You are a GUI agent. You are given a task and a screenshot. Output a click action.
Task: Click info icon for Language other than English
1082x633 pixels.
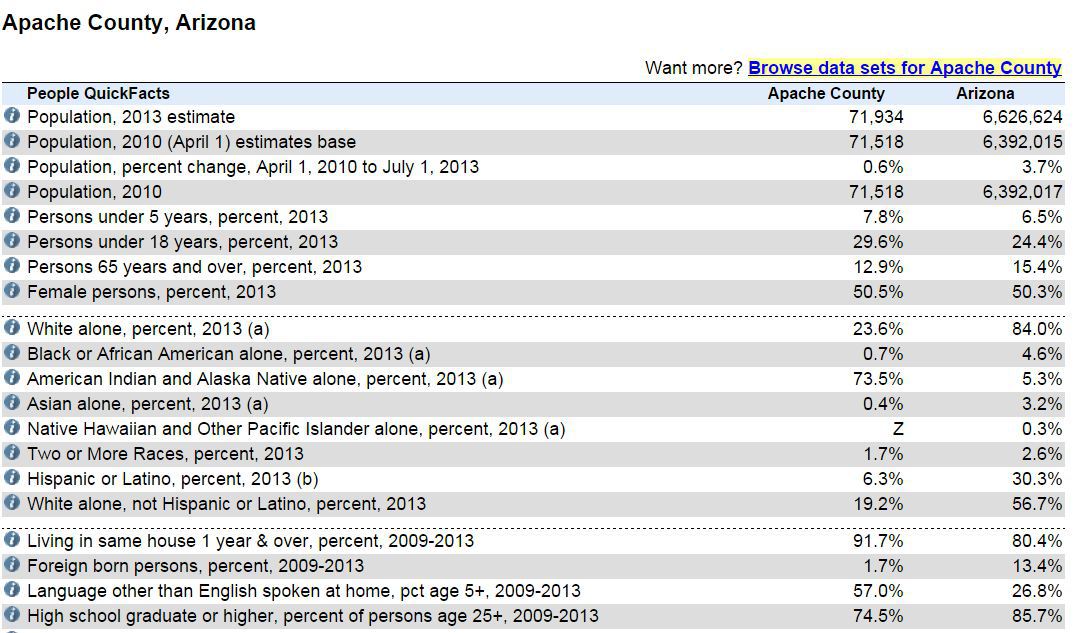(12, 590)
